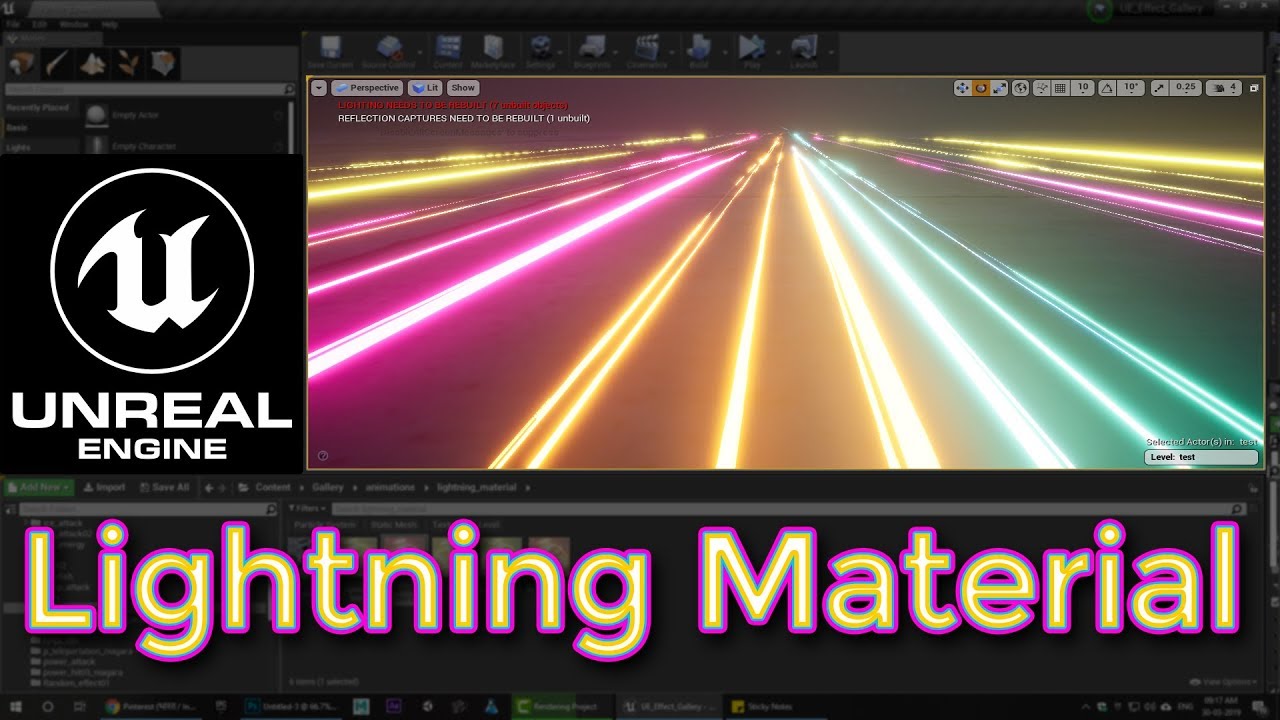This screenshot has width=1280, height=720.
Task: Open the Help menu
Action: pos(110,23)
